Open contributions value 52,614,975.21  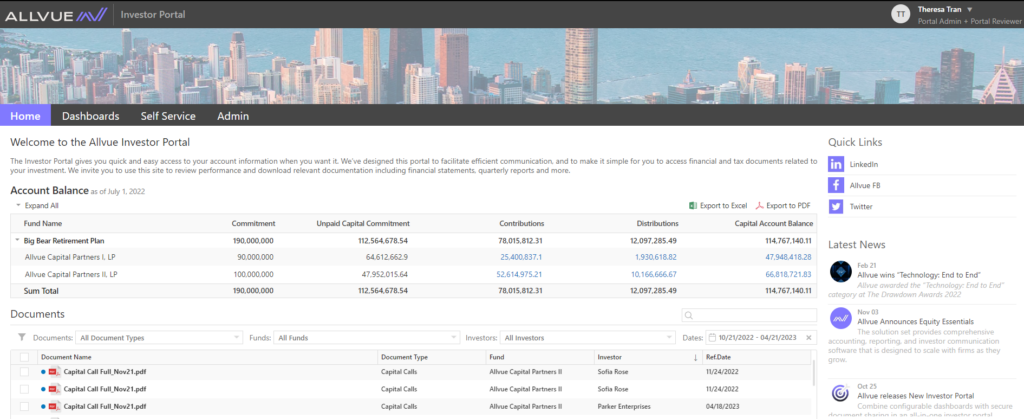[519, 274]
